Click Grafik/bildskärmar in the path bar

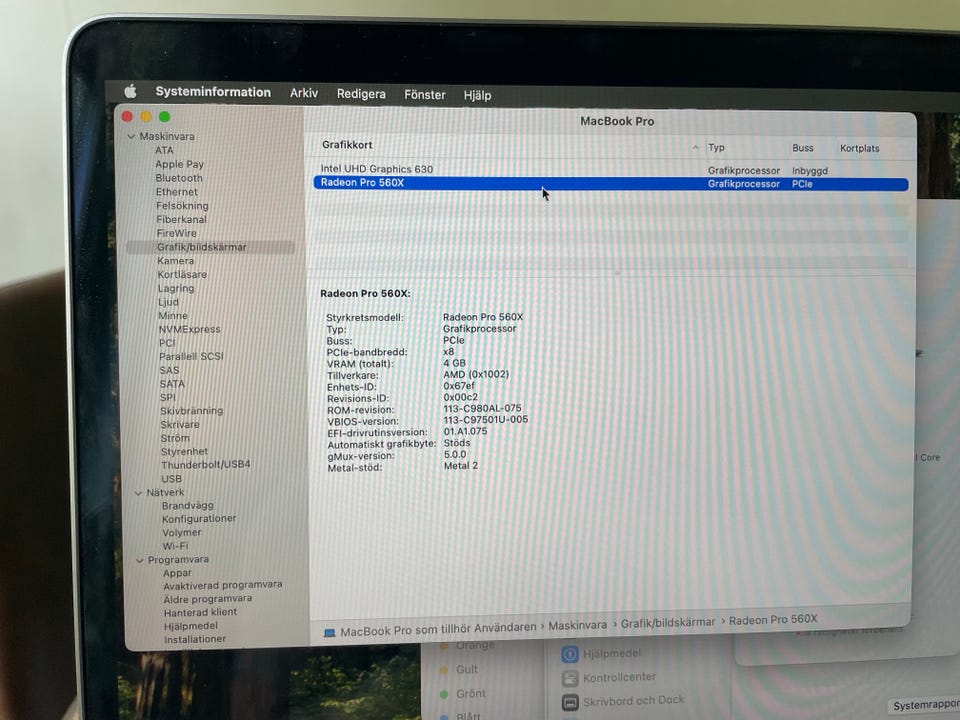point(668,623)
